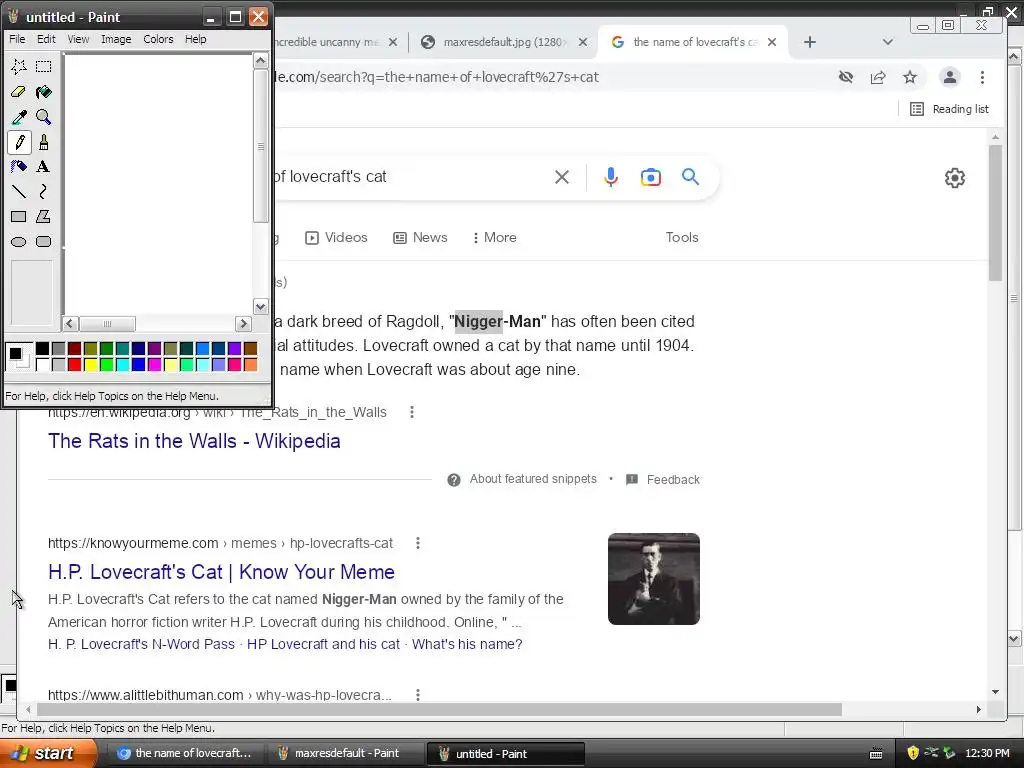Open options dots beside Wikipedia result URL
Image resolution: width=1024 pixels, height=768 pixels.
pos(411,412)
